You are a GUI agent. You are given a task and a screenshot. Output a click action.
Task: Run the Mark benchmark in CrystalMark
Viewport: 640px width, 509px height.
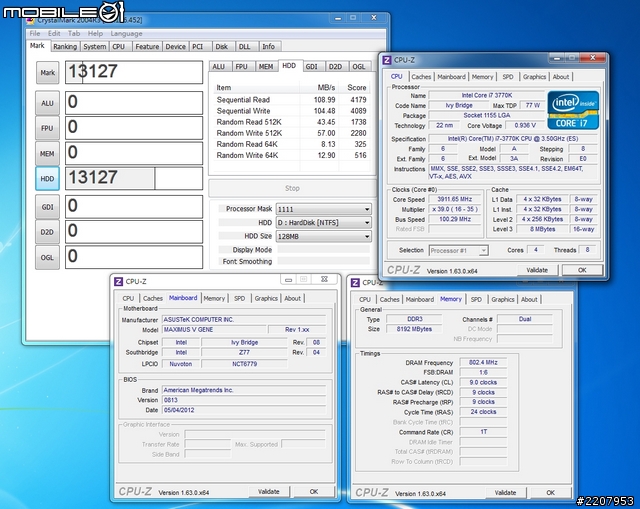(47, 73)
